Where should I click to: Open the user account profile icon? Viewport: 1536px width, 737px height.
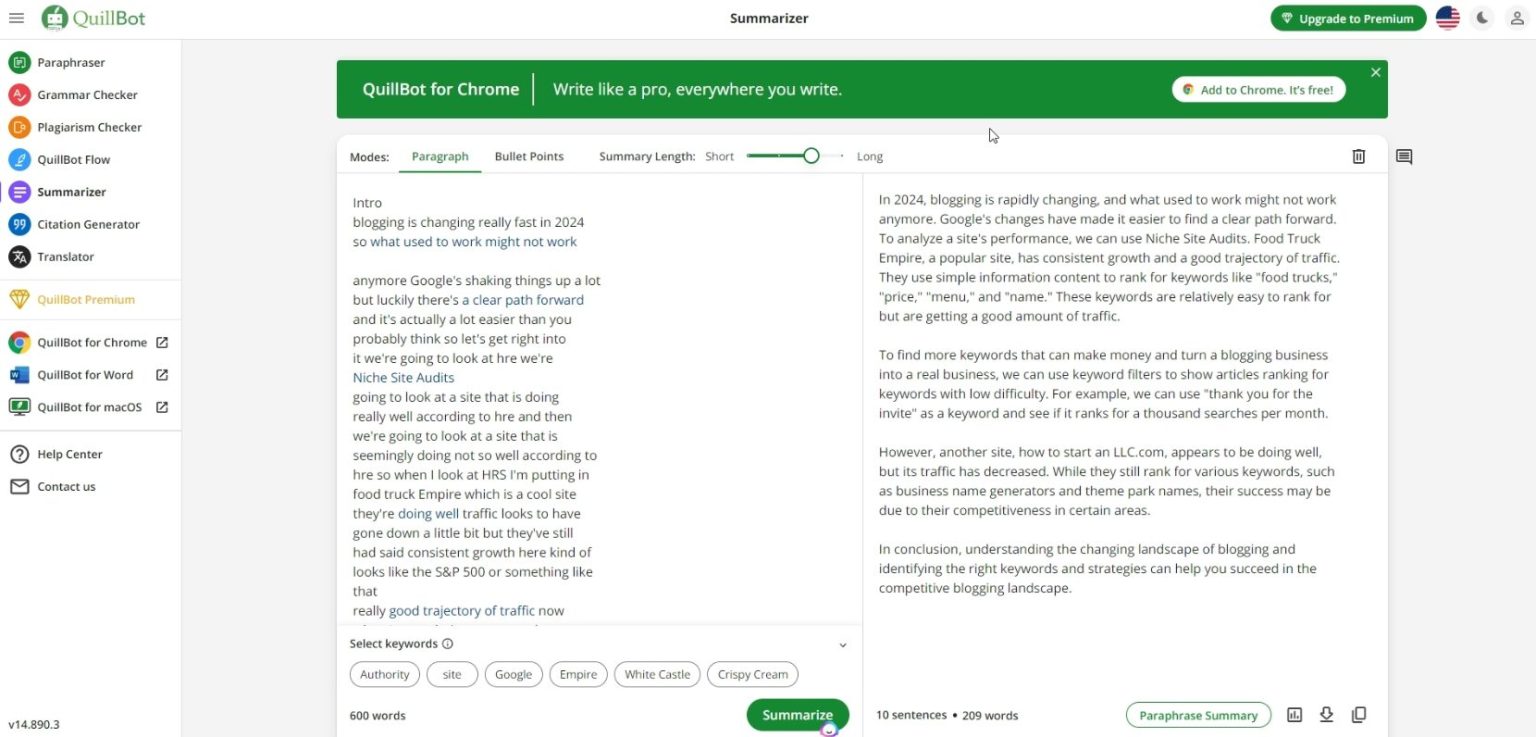point(1517,18)
